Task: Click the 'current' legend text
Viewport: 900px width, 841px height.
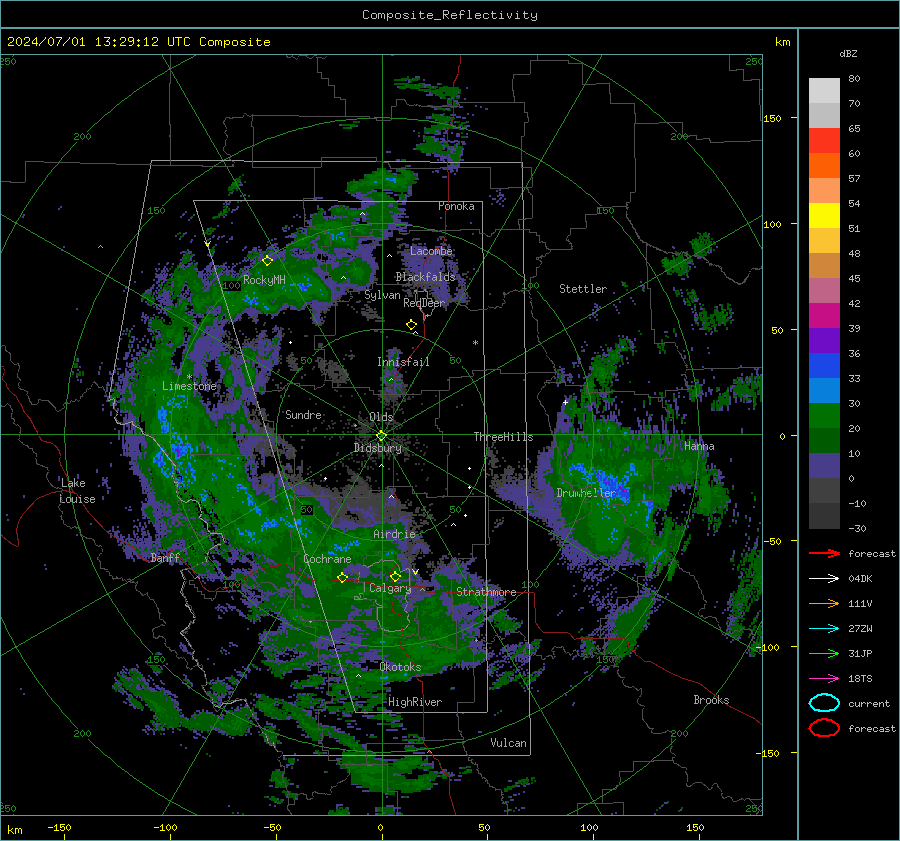Action: [869, 704]
